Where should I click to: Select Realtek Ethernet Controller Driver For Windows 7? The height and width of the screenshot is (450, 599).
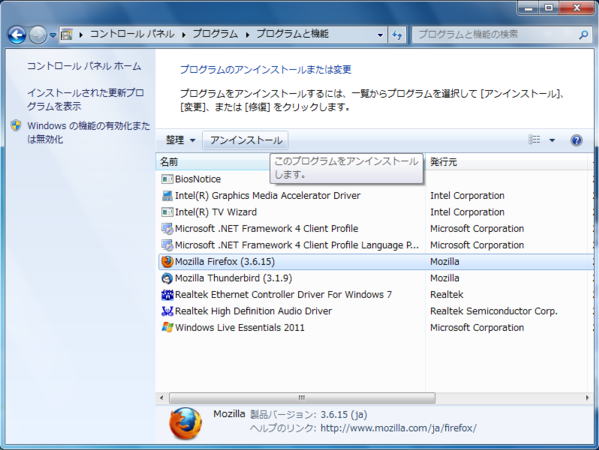[283, 295]
